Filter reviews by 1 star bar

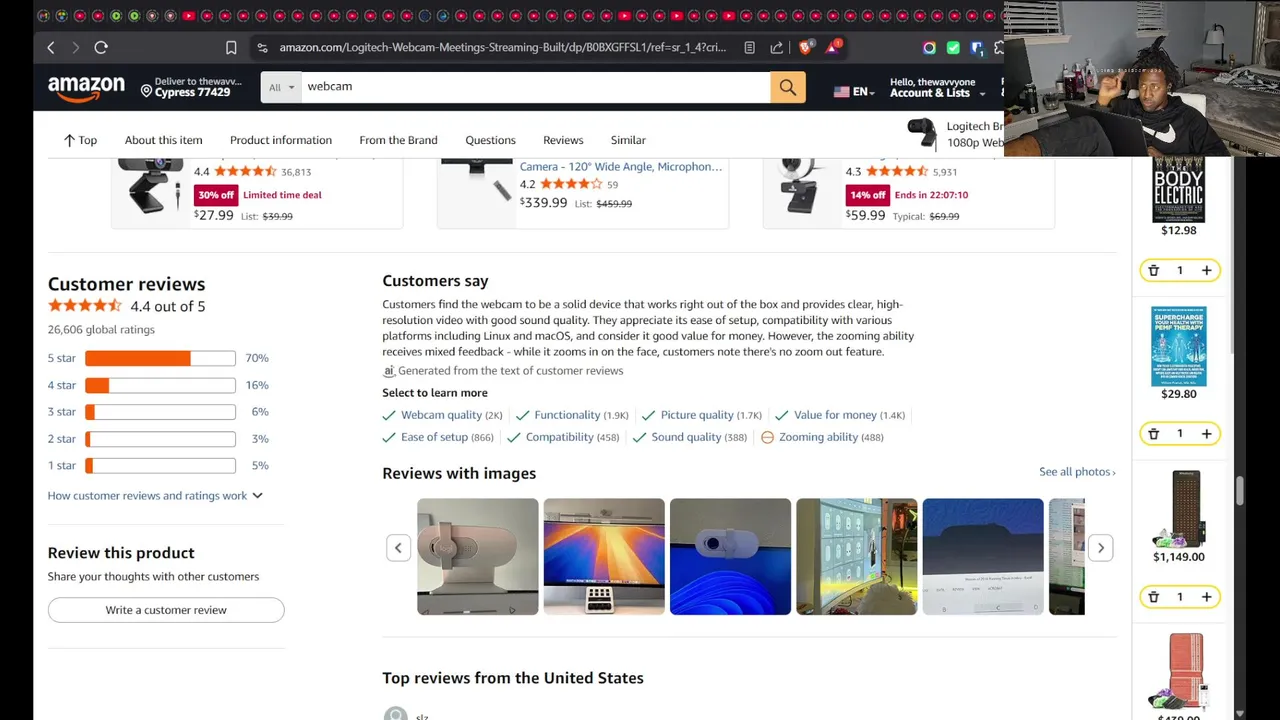point(160,465)
